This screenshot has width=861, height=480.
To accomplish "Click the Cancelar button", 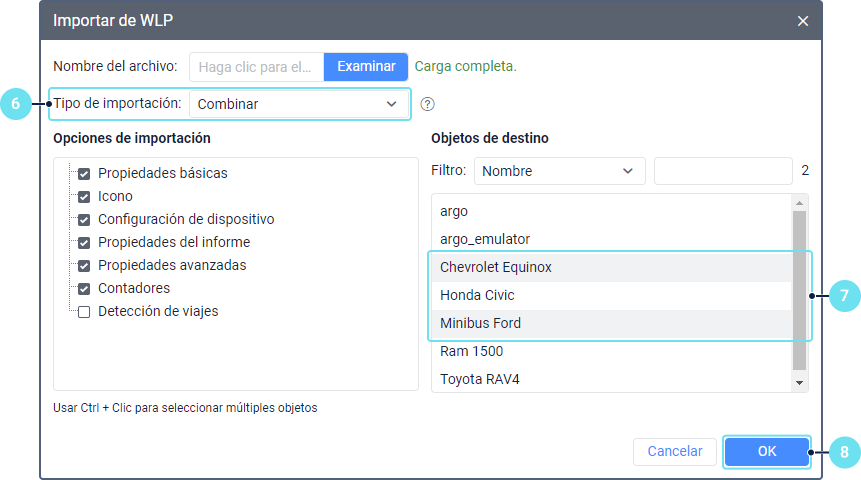I will (674, 451).
